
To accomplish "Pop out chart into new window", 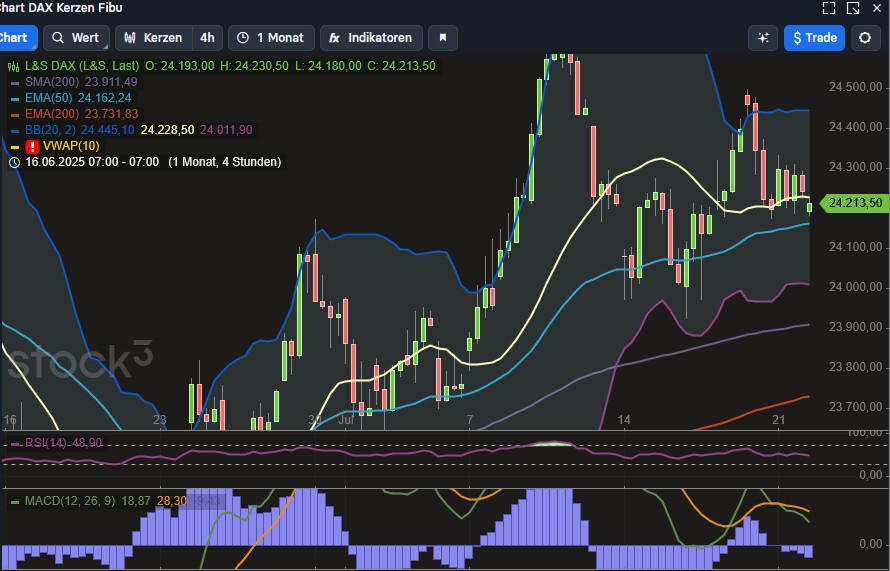I will (x=853, y=8).
